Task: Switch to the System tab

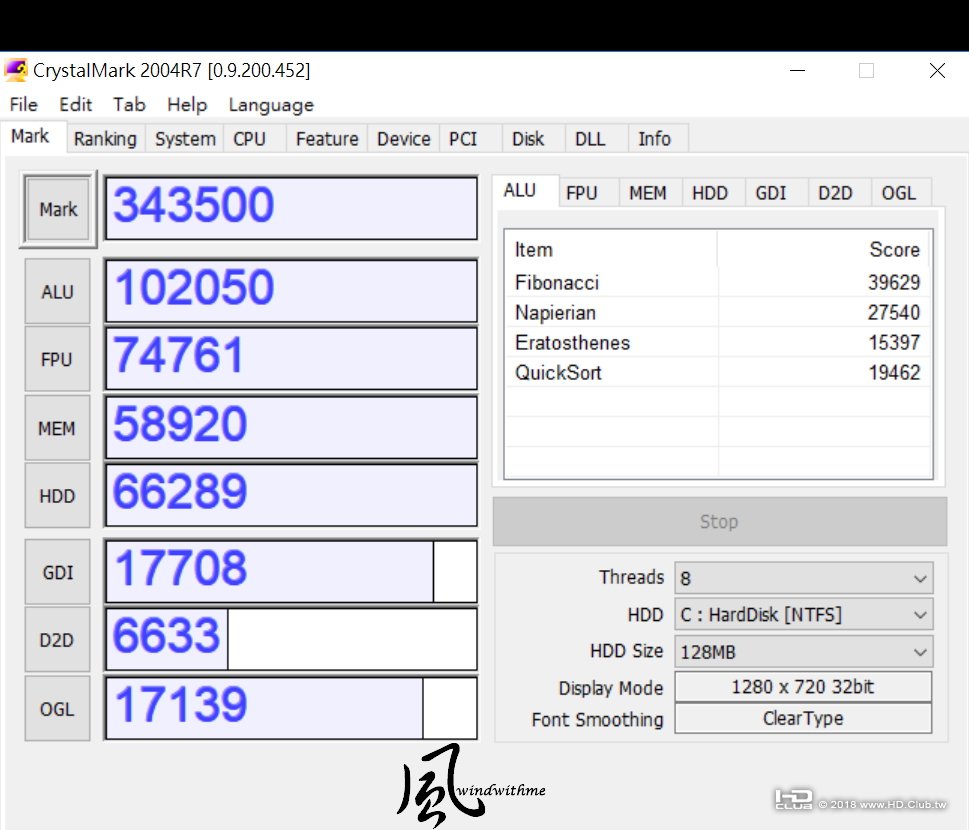Action: point(185,138)
